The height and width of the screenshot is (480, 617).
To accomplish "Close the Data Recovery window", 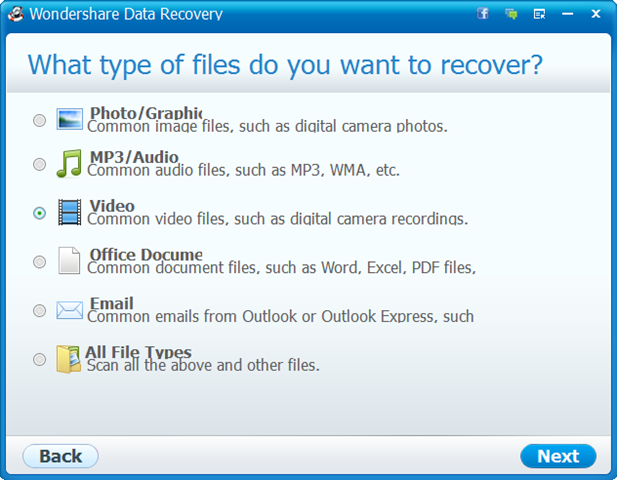I will 596,14.
